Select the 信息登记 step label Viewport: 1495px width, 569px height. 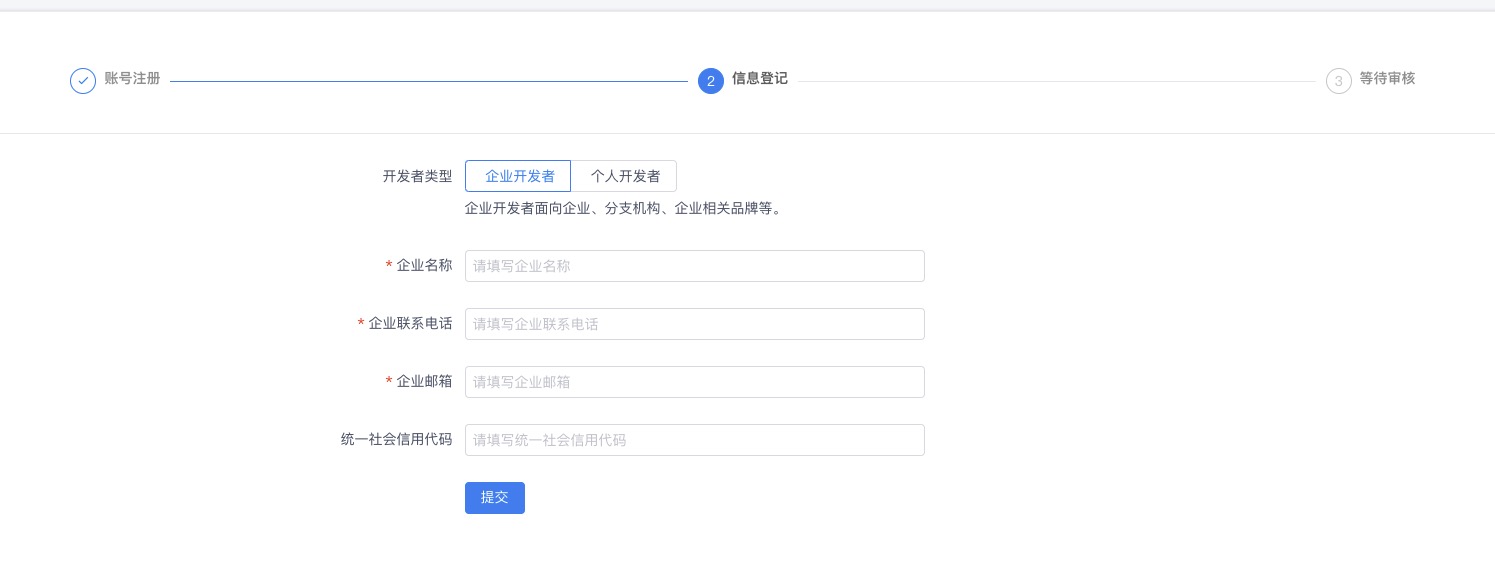coord(760,78)
